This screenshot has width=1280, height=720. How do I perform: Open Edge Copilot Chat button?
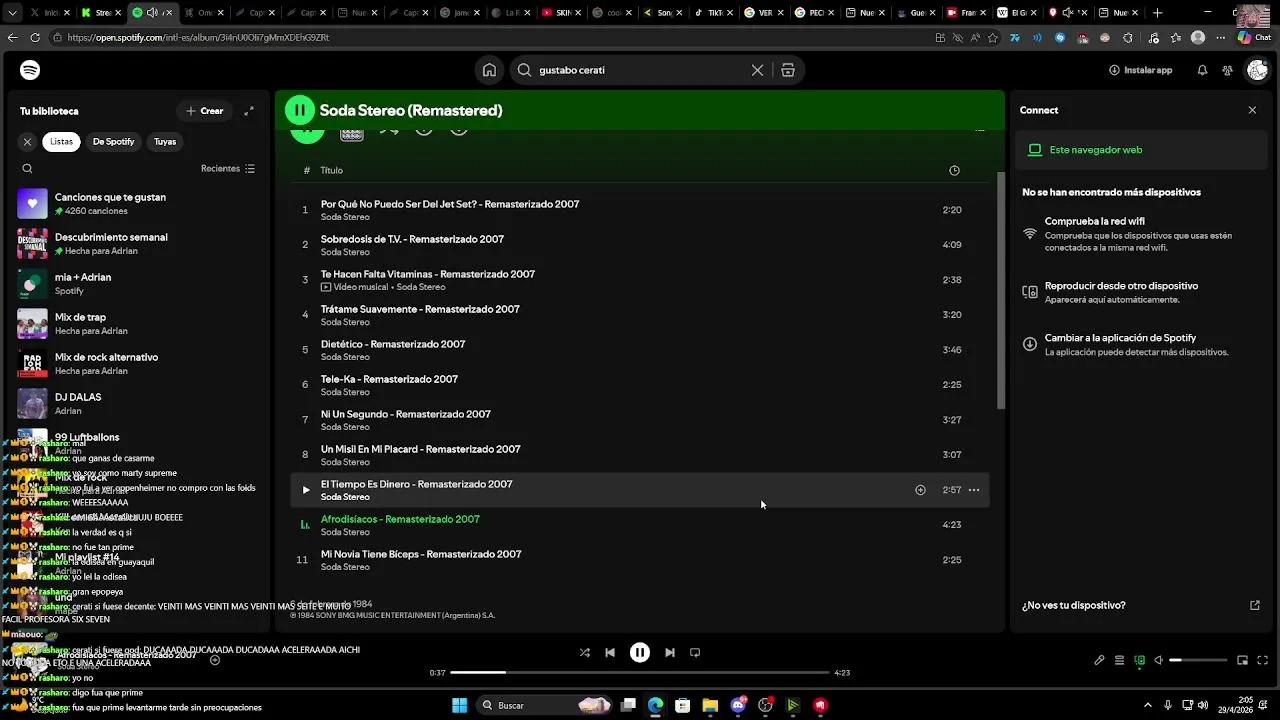(1256, 37)
